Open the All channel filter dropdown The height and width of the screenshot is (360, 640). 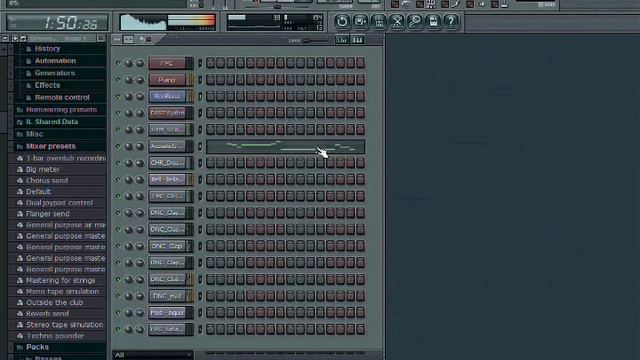[153, 355]
